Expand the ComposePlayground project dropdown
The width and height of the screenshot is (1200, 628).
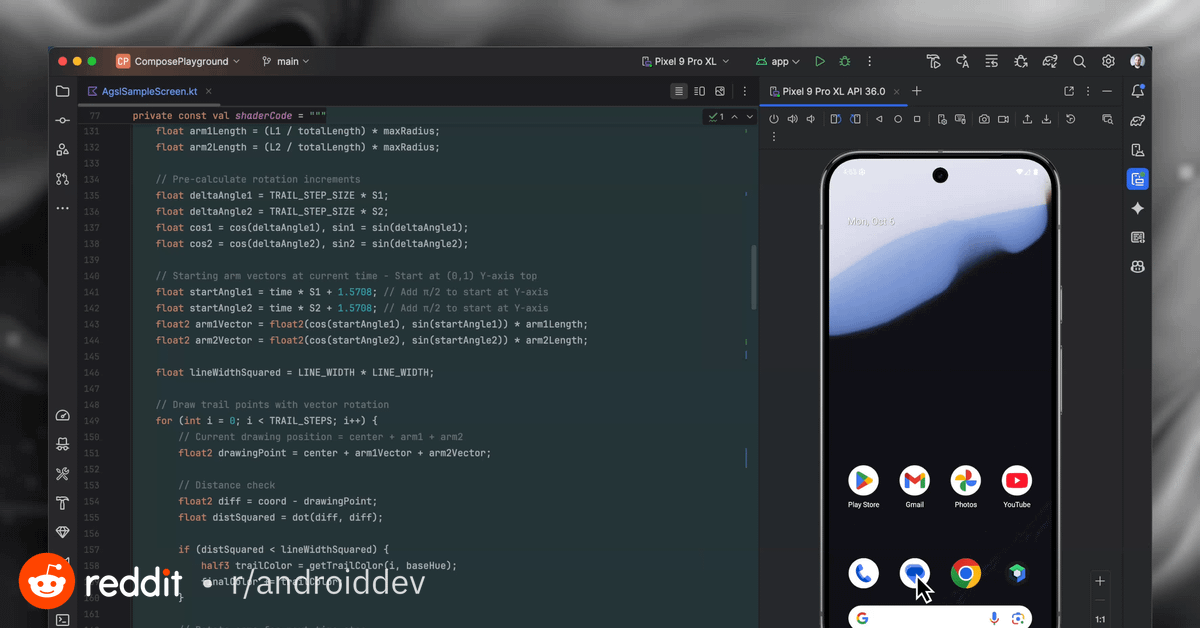[178, 61]
